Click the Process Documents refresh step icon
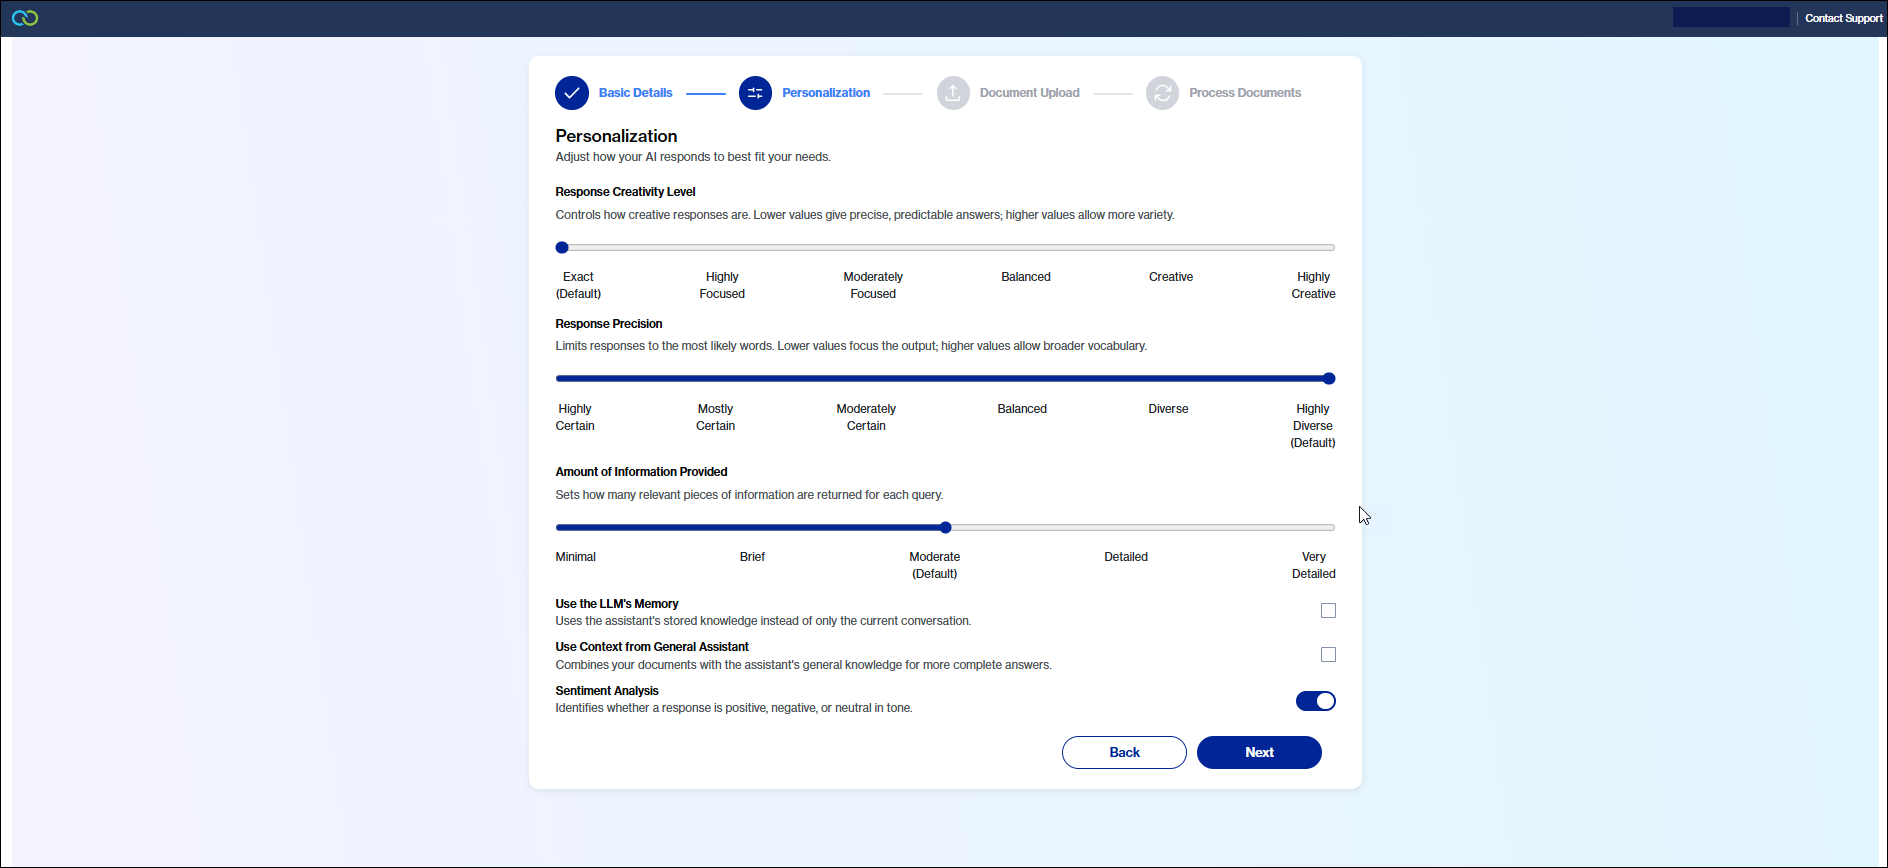This screenshot has height=868, width=1888. coord(1162,93)
